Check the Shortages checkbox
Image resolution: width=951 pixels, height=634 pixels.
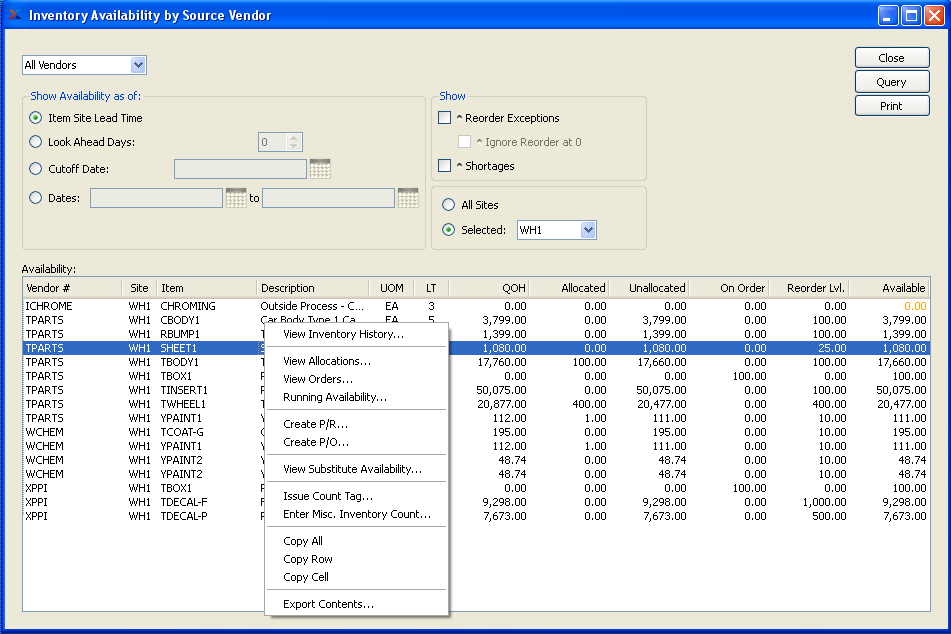445,166
